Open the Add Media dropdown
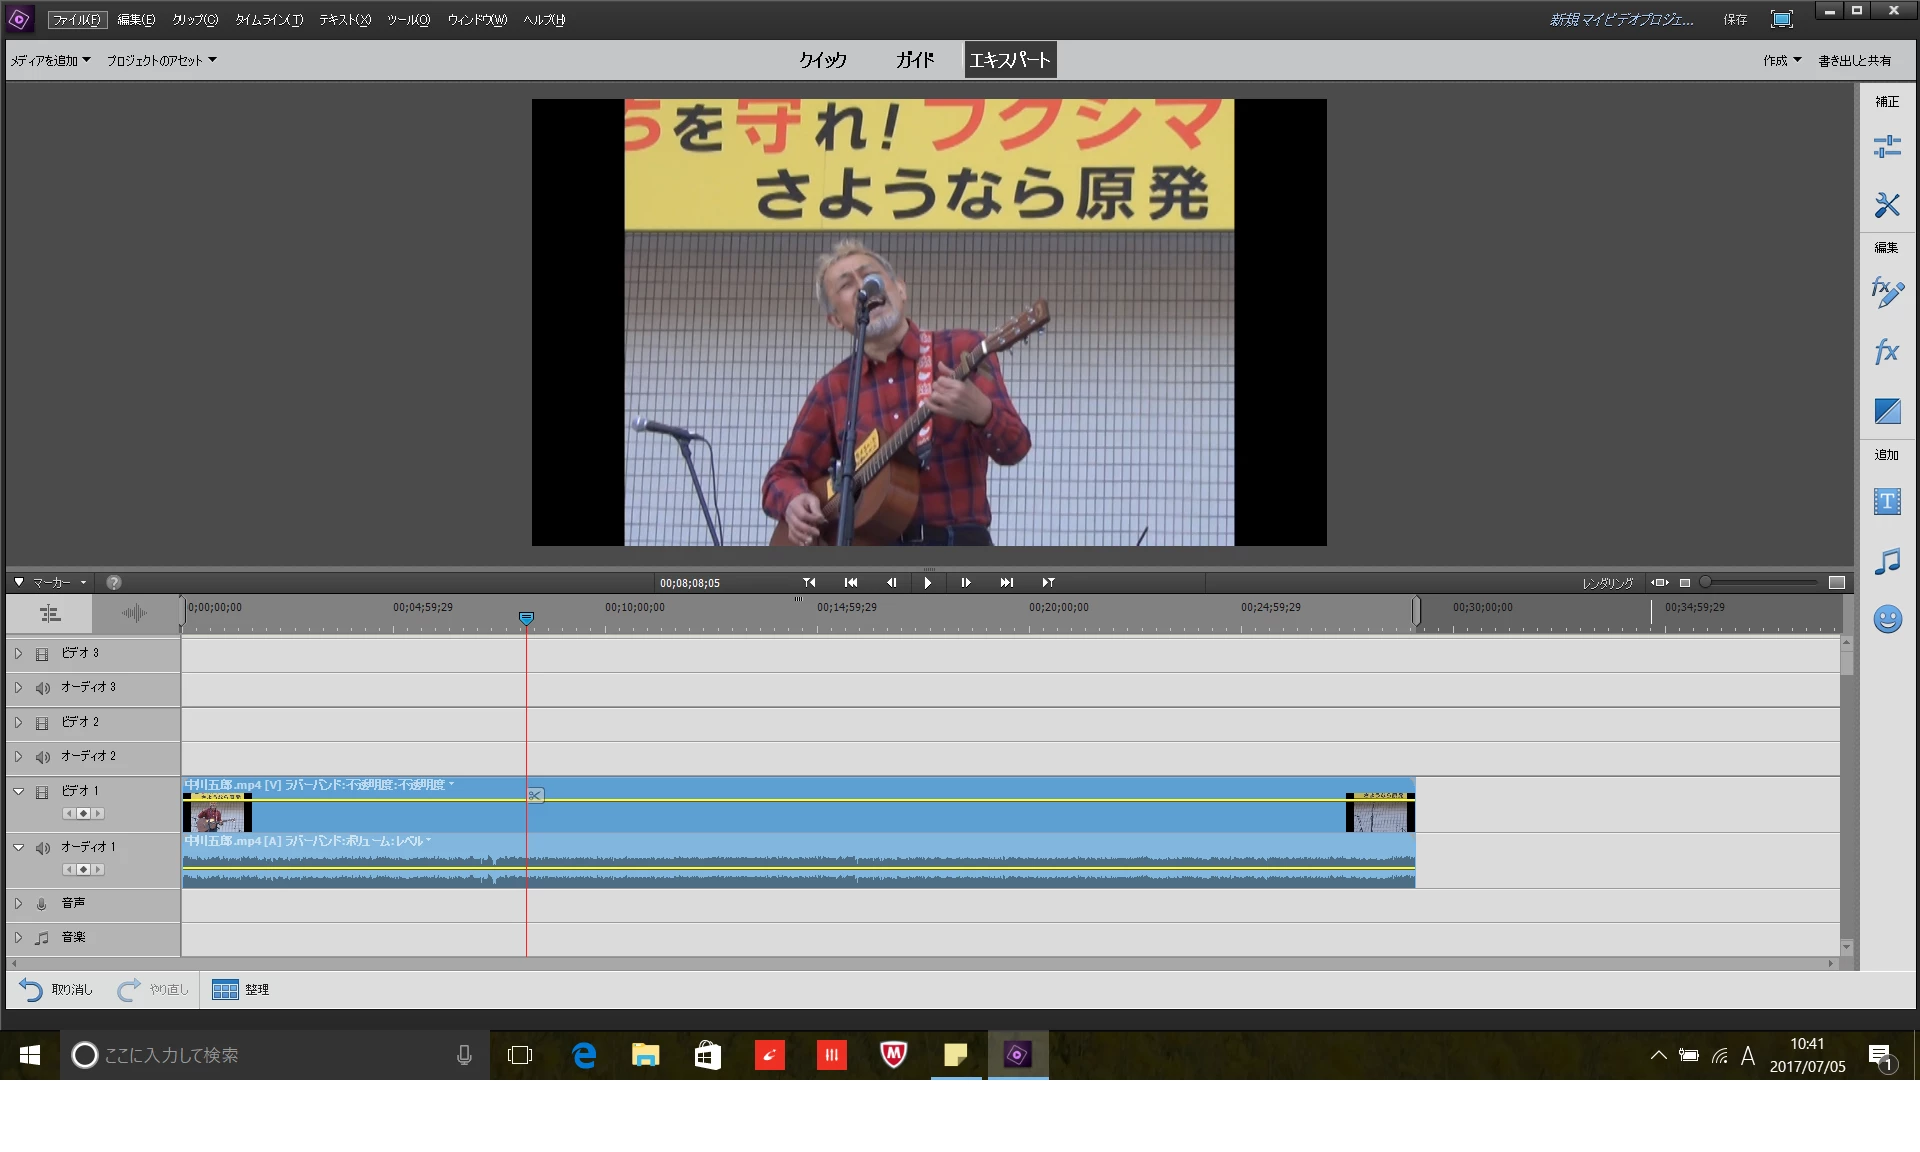The height and width of the screenshot is (1152, 1920). click(x=50, y=61)
